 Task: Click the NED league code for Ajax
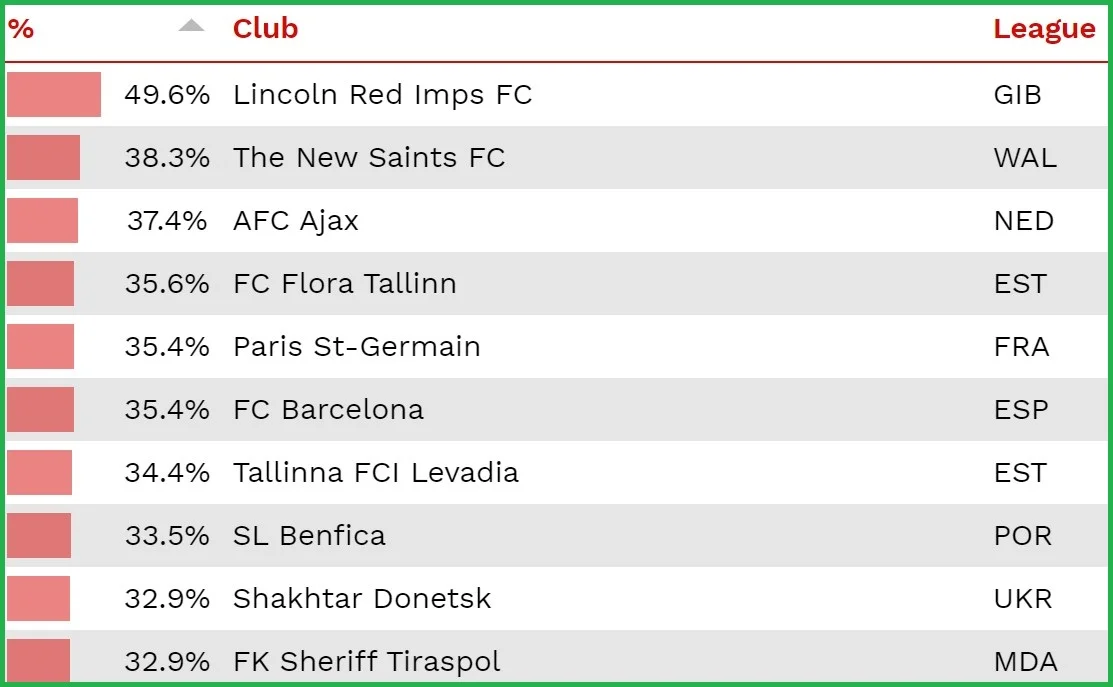pos(1023,221)
